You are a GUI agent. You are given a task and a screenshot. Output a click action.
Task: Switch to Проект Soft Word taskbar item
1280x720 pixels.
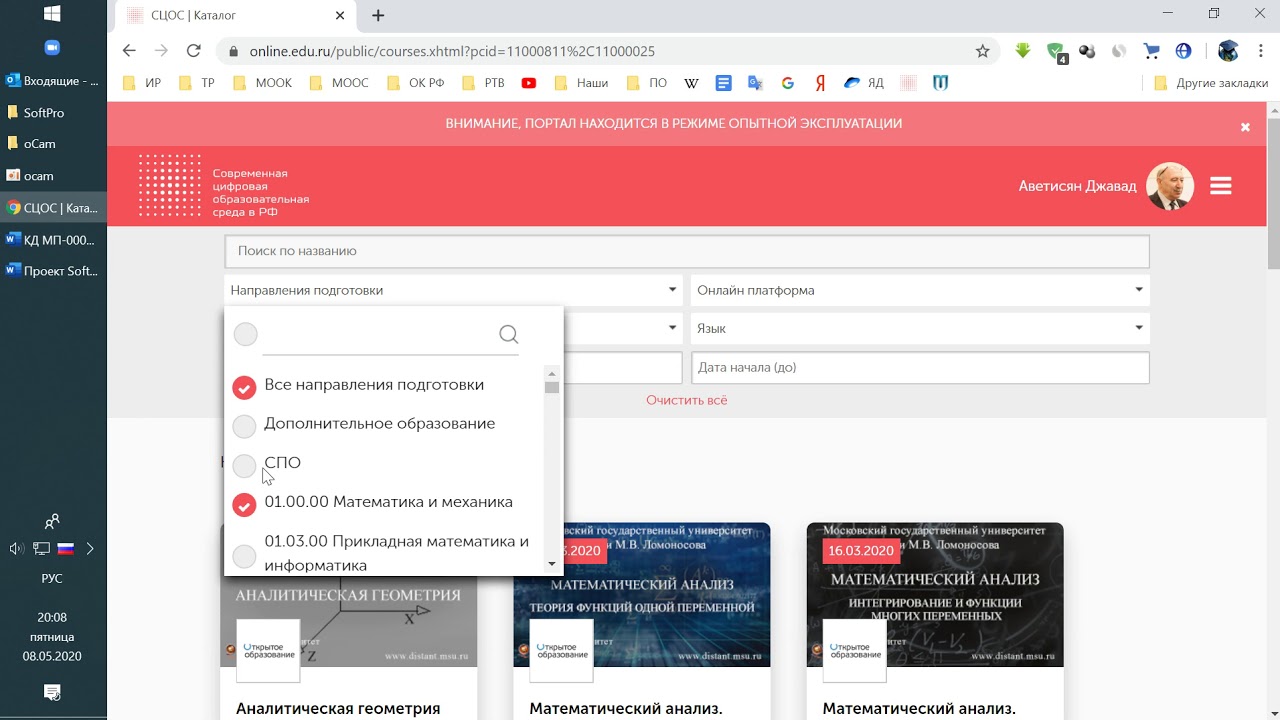(53, 270)
